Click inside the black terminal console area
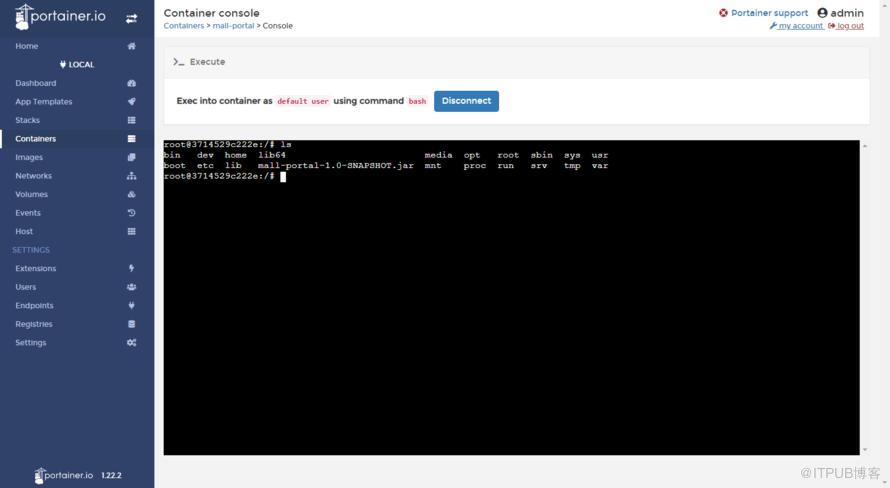Image resolution: width=890 pixels, height=488 pixels. 511,297
